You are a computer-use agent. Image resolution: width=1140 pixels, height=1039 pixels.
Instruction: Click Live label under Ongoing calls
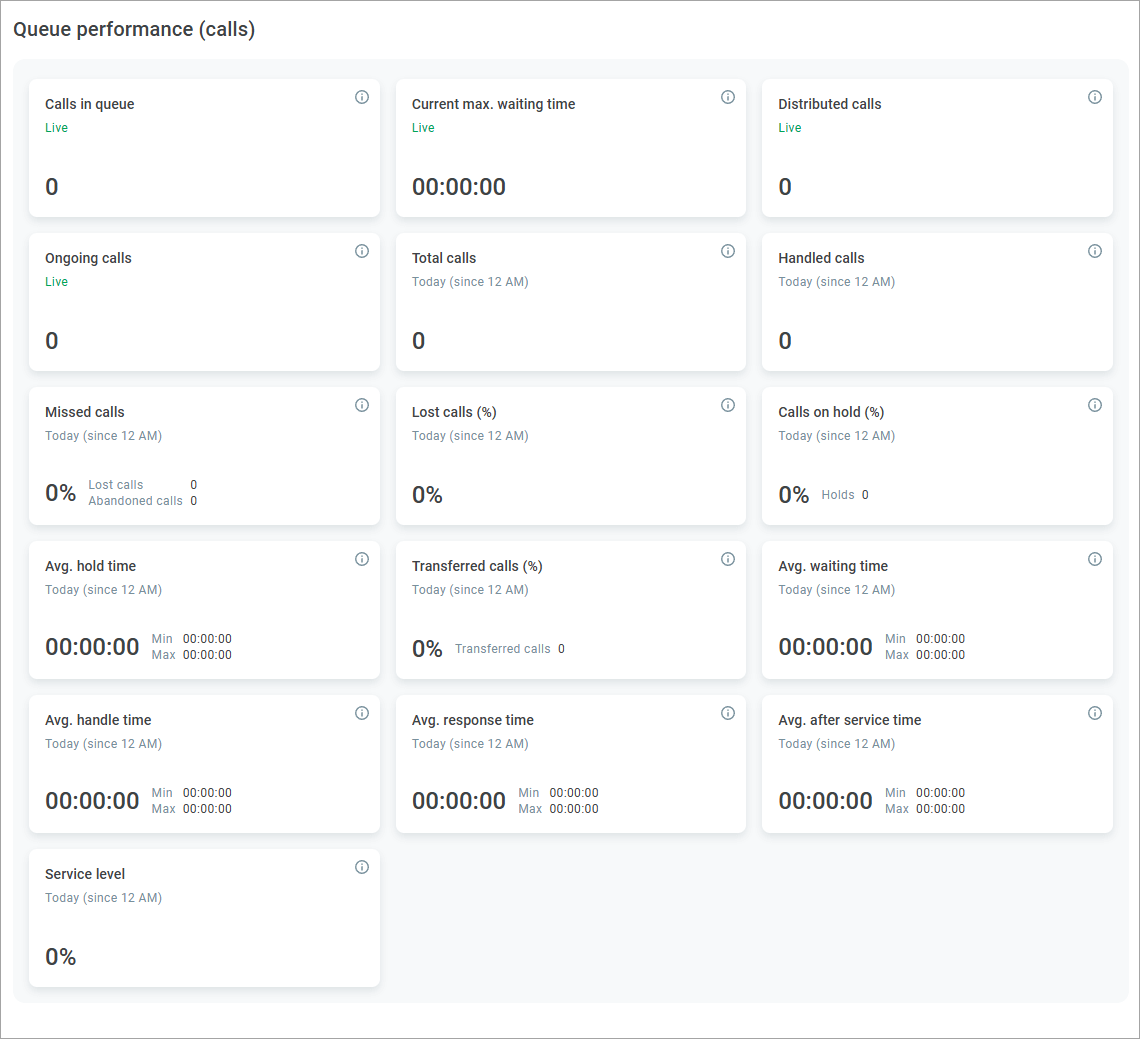click(x=56, y=281)
